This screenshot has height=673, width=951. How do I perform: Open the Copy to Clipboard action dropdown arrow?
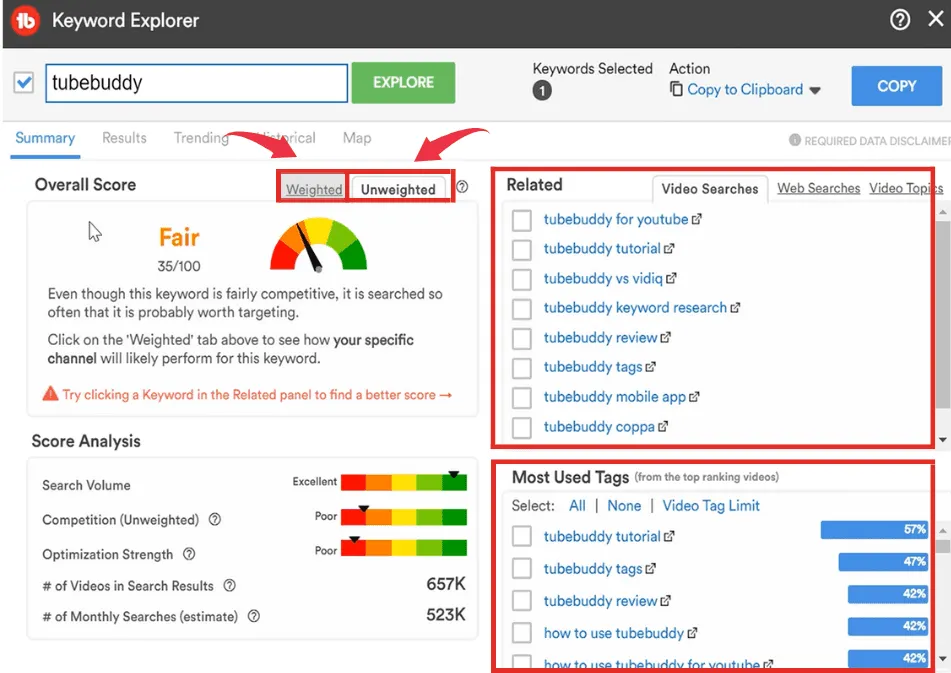pos(815,90)
